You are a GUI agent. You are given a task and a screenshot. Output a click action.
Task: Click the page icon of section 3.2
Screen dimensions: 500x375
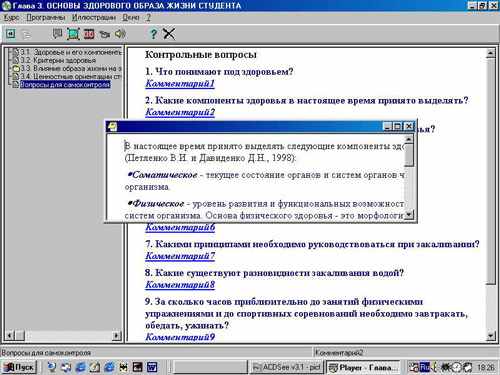[16, 60]
